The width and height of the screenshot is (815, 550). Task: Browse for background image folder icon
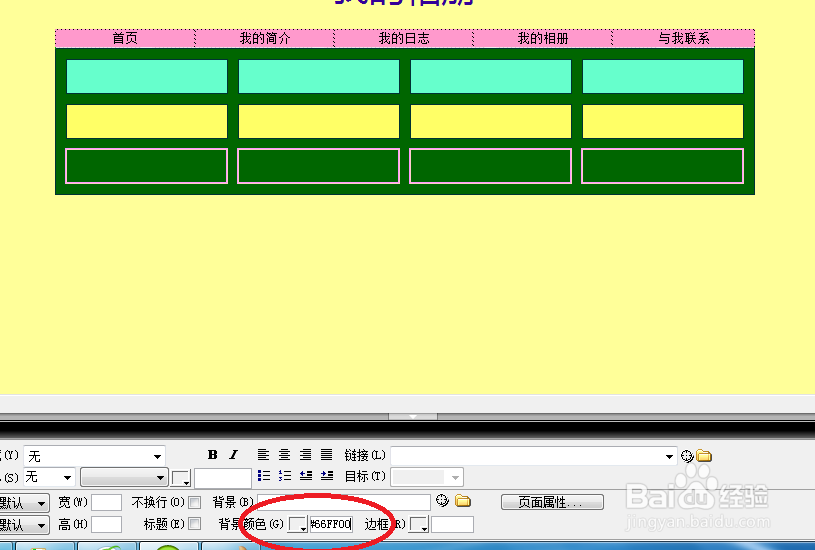pyautogui.click(x=463, y=501)
